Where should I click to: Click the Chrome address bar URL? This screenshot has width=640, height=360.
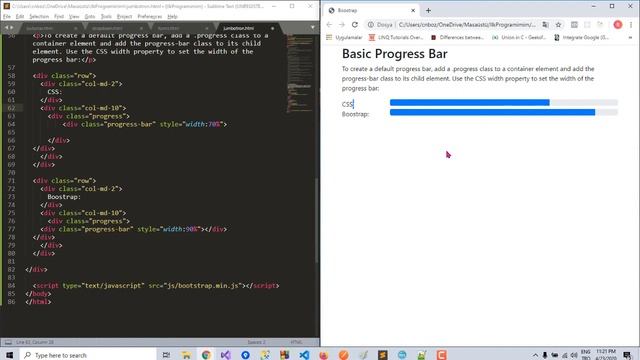(467, 24)
